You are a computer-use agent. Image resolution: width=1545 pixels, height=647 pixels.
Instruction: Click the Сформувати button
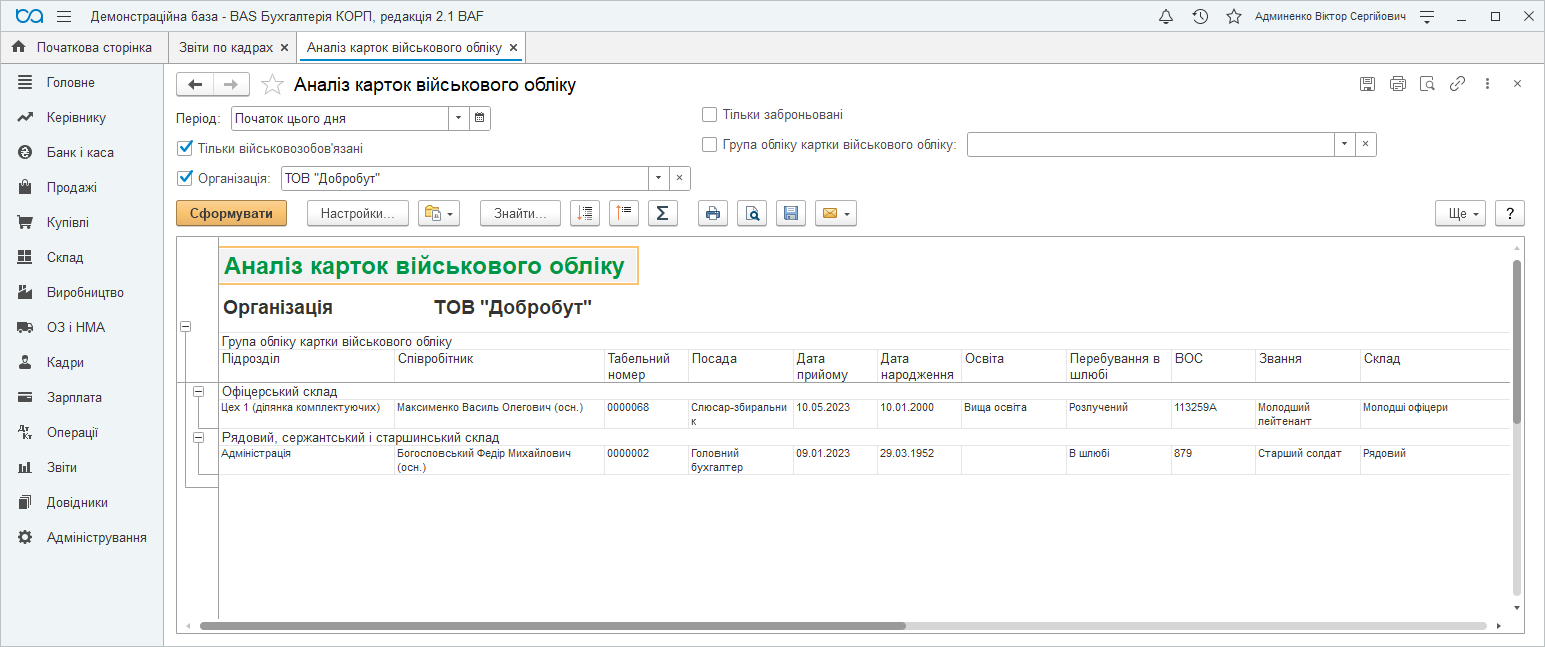point(231,213)
